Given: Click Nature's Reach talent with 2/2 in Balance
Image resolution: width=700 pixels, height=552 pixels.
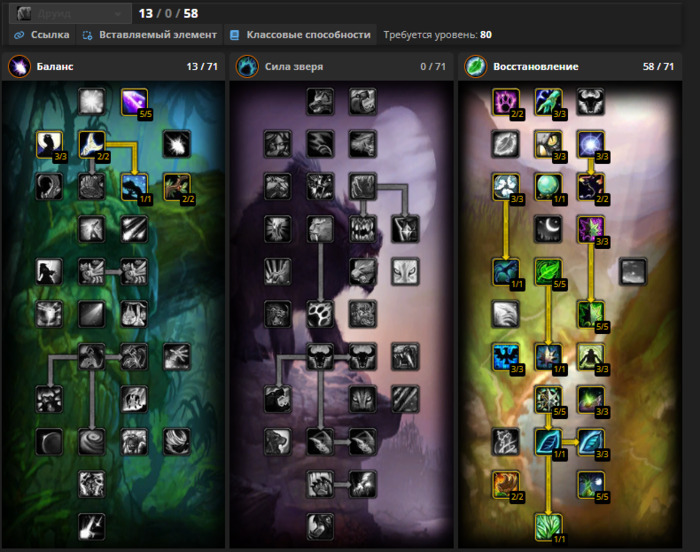Looking at the screenshot, I should coord(177,187).
